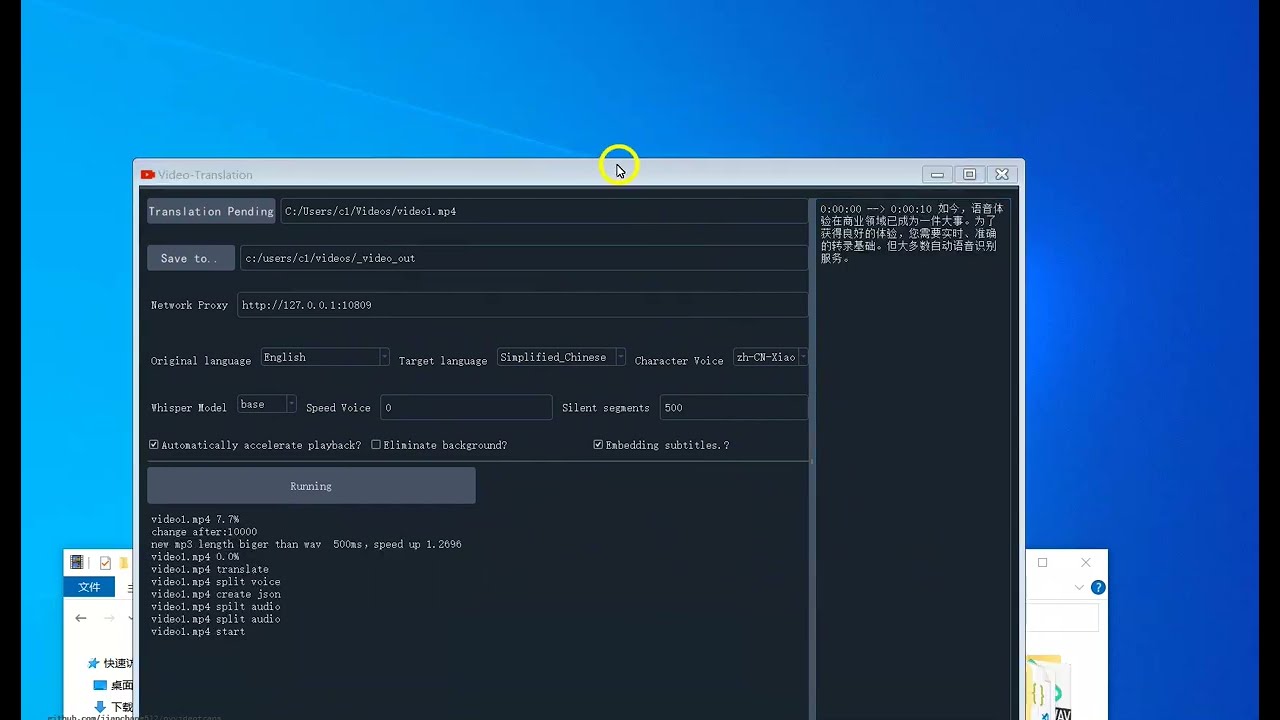Expand the Target language Simplified_Chinese dropdown
1280x720 pixels.
(x=562, y=357)
